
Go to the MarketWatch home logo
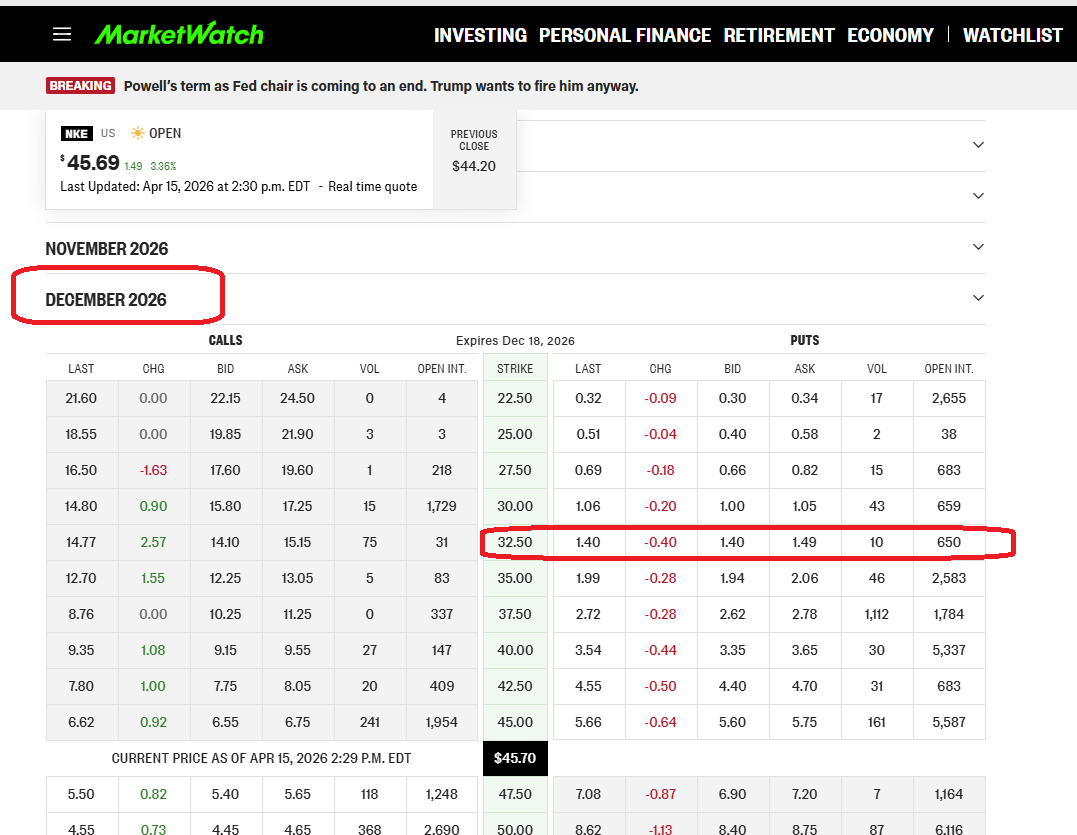pyautogui.click(x=179, y=34)
